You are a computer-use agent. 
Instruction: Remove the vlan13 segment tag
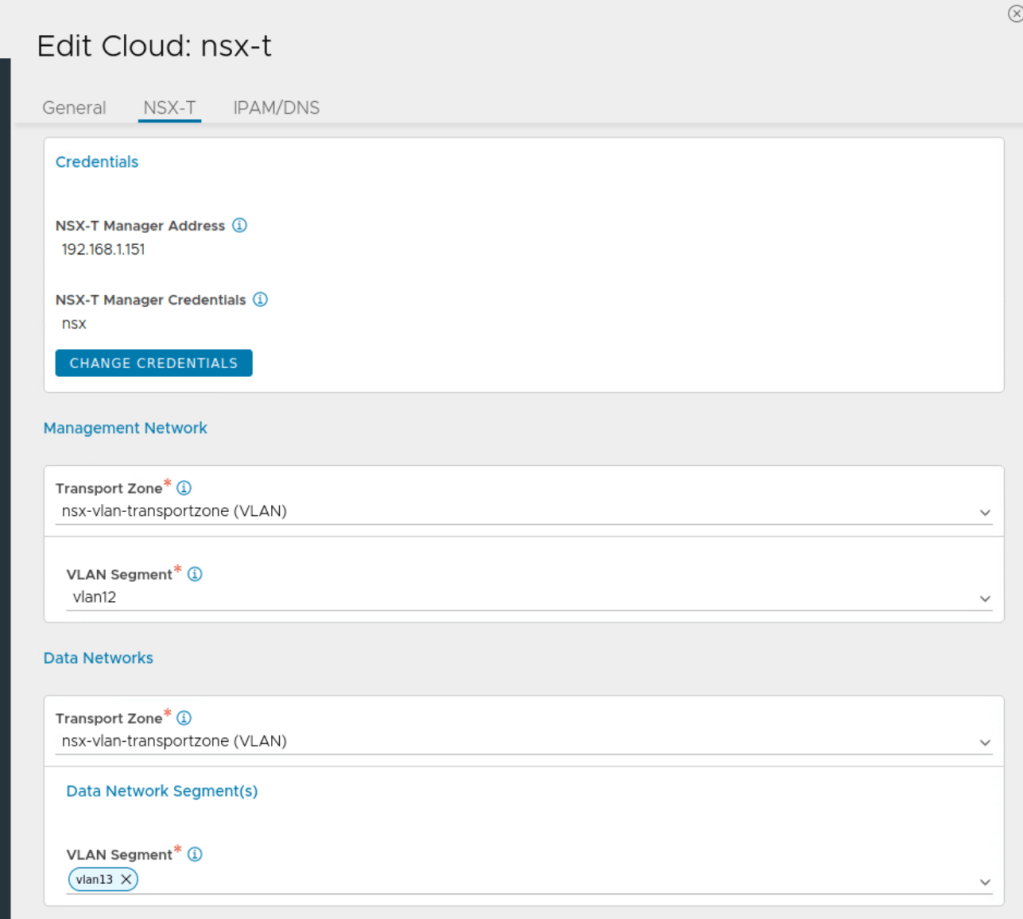[x=126, y=879]
